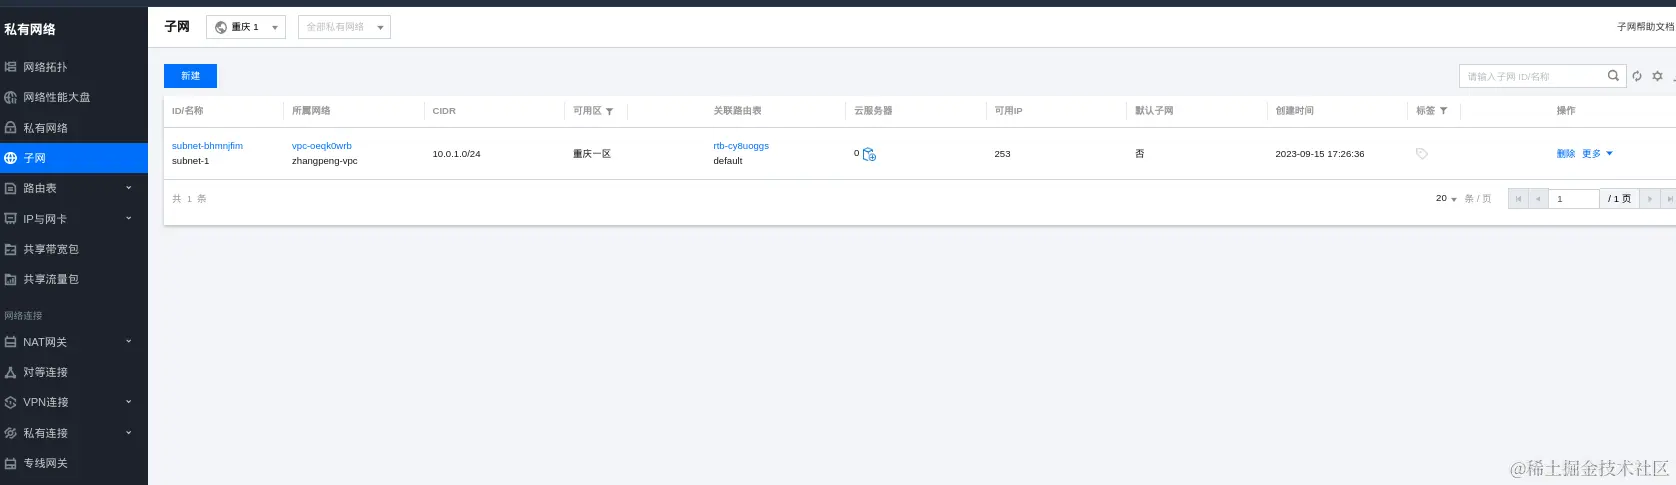The image size is (1676, 485).
Task: Click the 新建 button
Action: pos(190,76)
